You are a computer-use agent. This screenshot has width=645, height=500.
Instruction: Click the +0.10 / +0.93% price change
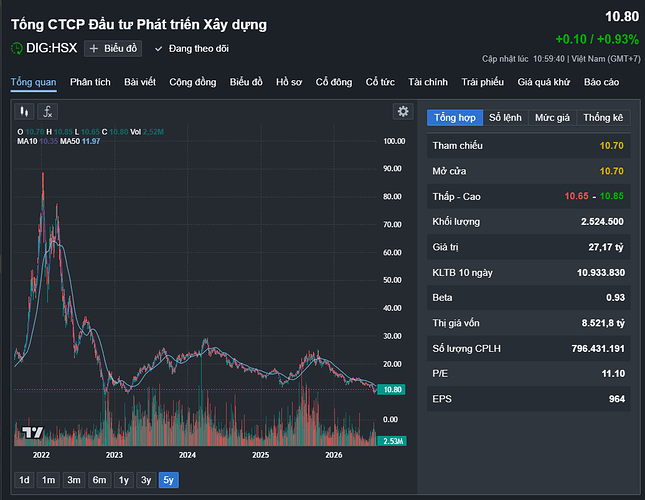pyautogui.click(x=597, y=39)
